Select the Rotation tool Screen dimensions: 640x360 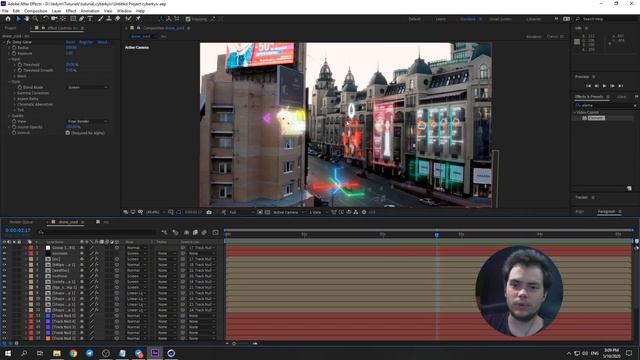click(x=46, y=19)
